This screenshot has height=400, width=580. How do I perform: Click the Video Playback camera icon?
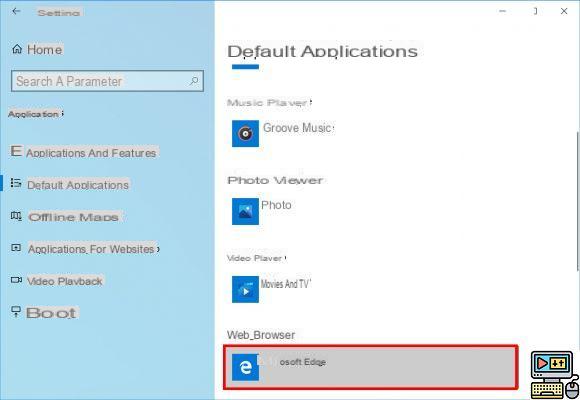coord(16,280)
